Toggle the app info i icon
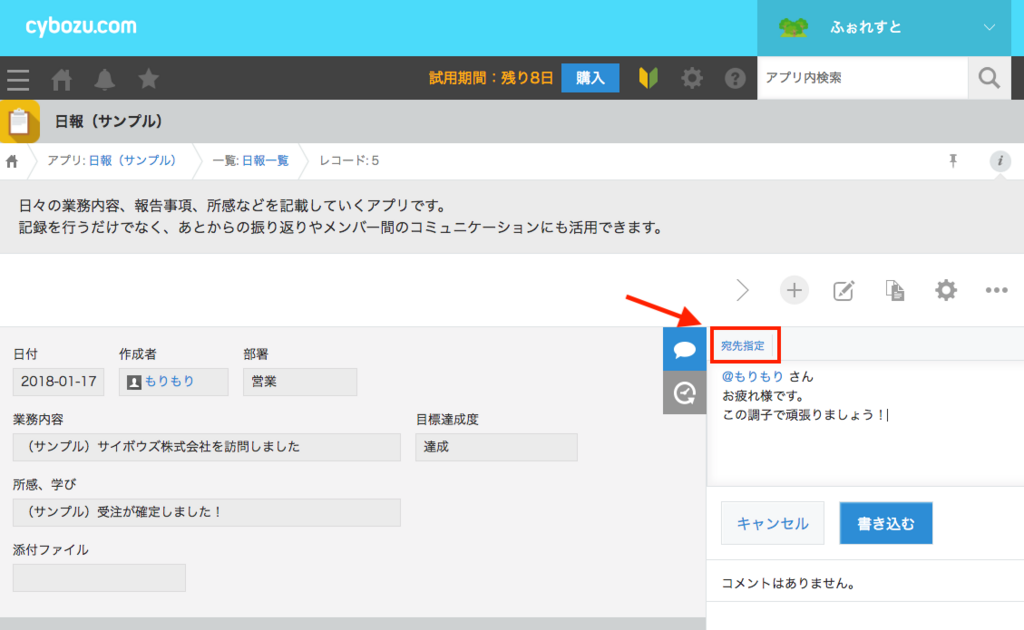The height and width of the screenshot is (630, 1024). point(1000,161)
